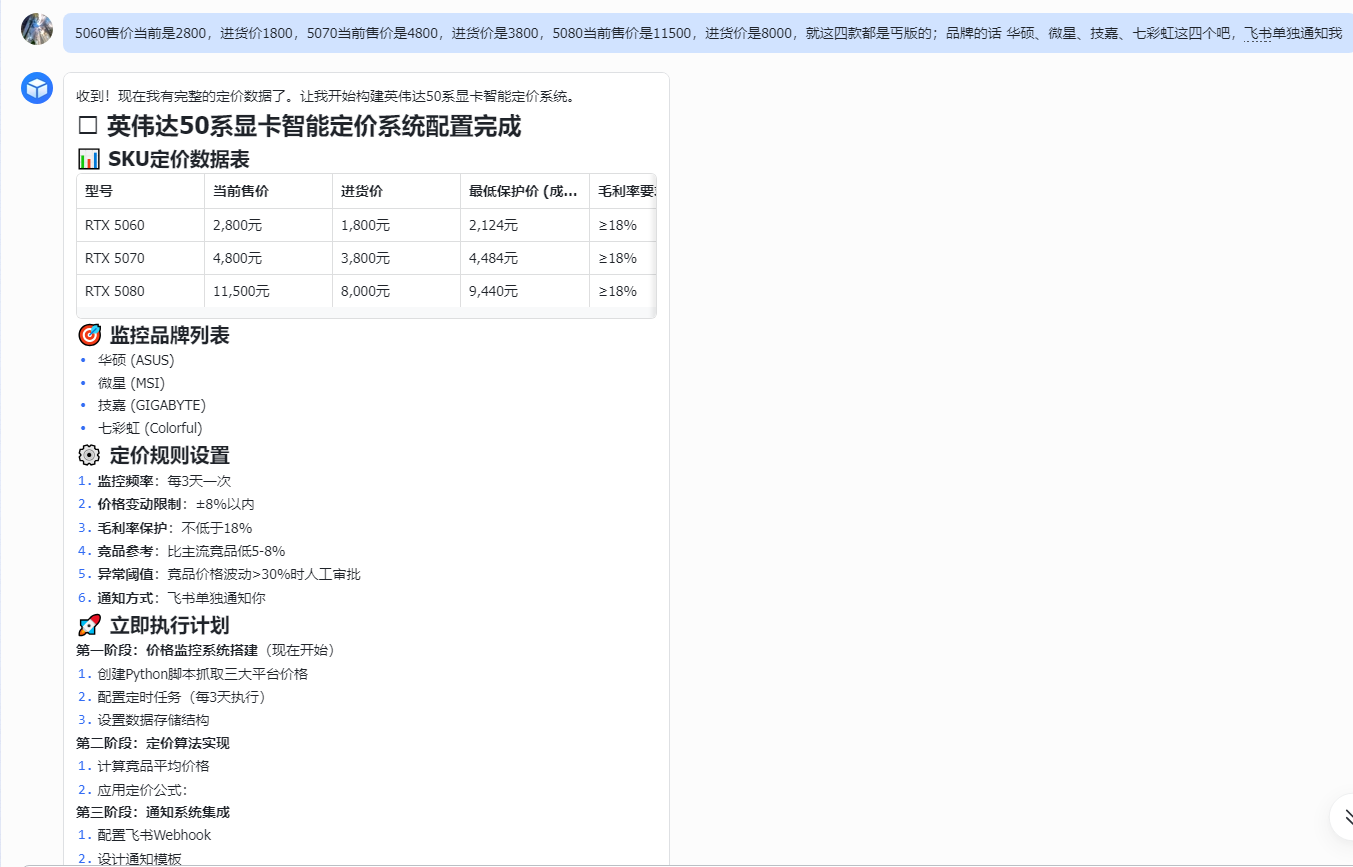Click the 设置数据存储结构 step
The width and height of the screenshot is (1353, 867).
(153, 720)
